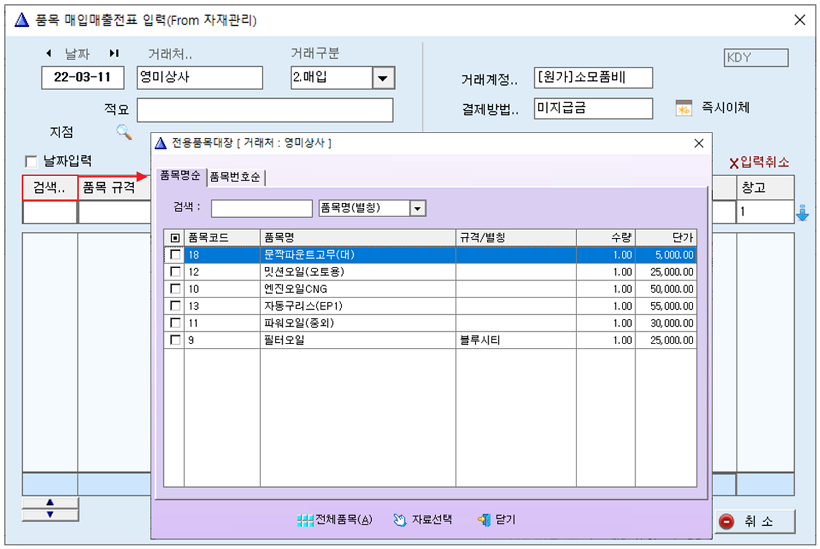820x549 pixels.
Task: Open the 품목명(별칭) search type dropdown
Action: 417,208
